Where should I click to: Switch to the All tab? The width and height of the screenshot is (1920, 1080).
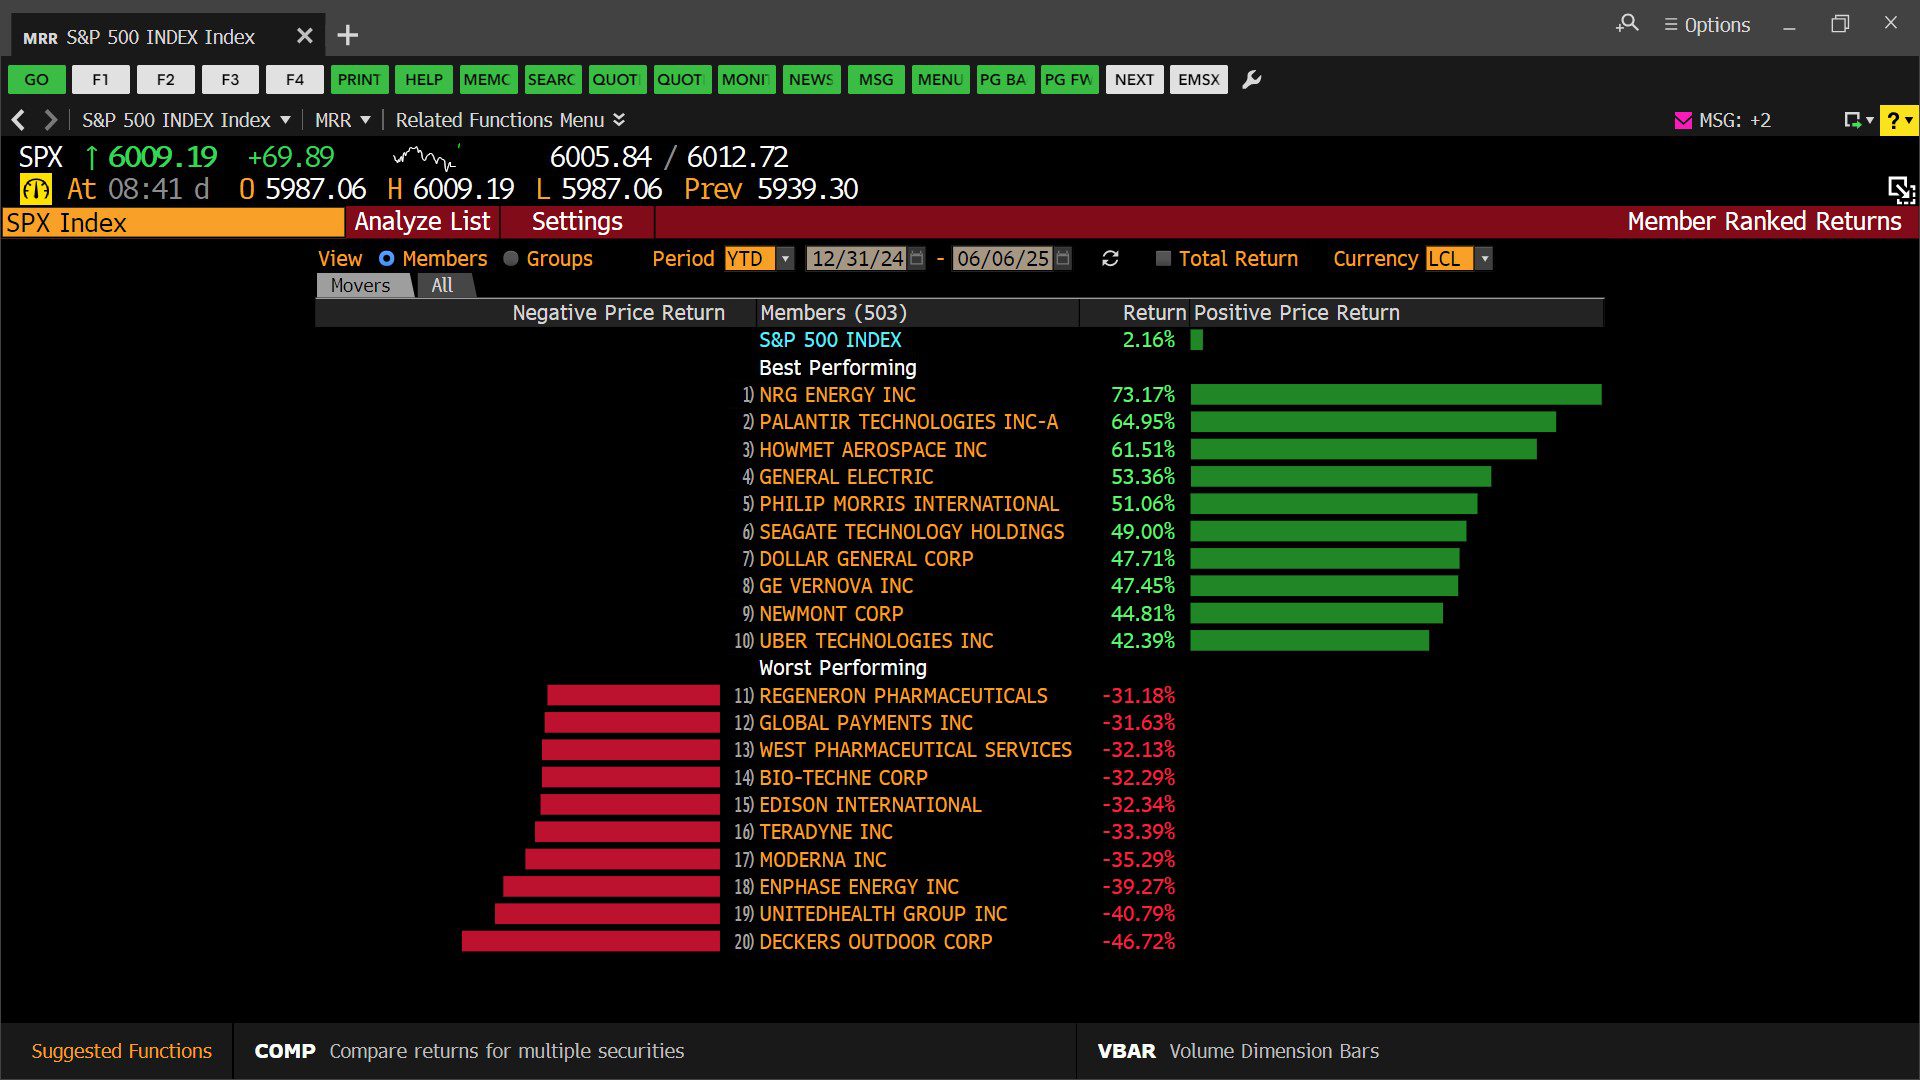(x=442, y=286)
